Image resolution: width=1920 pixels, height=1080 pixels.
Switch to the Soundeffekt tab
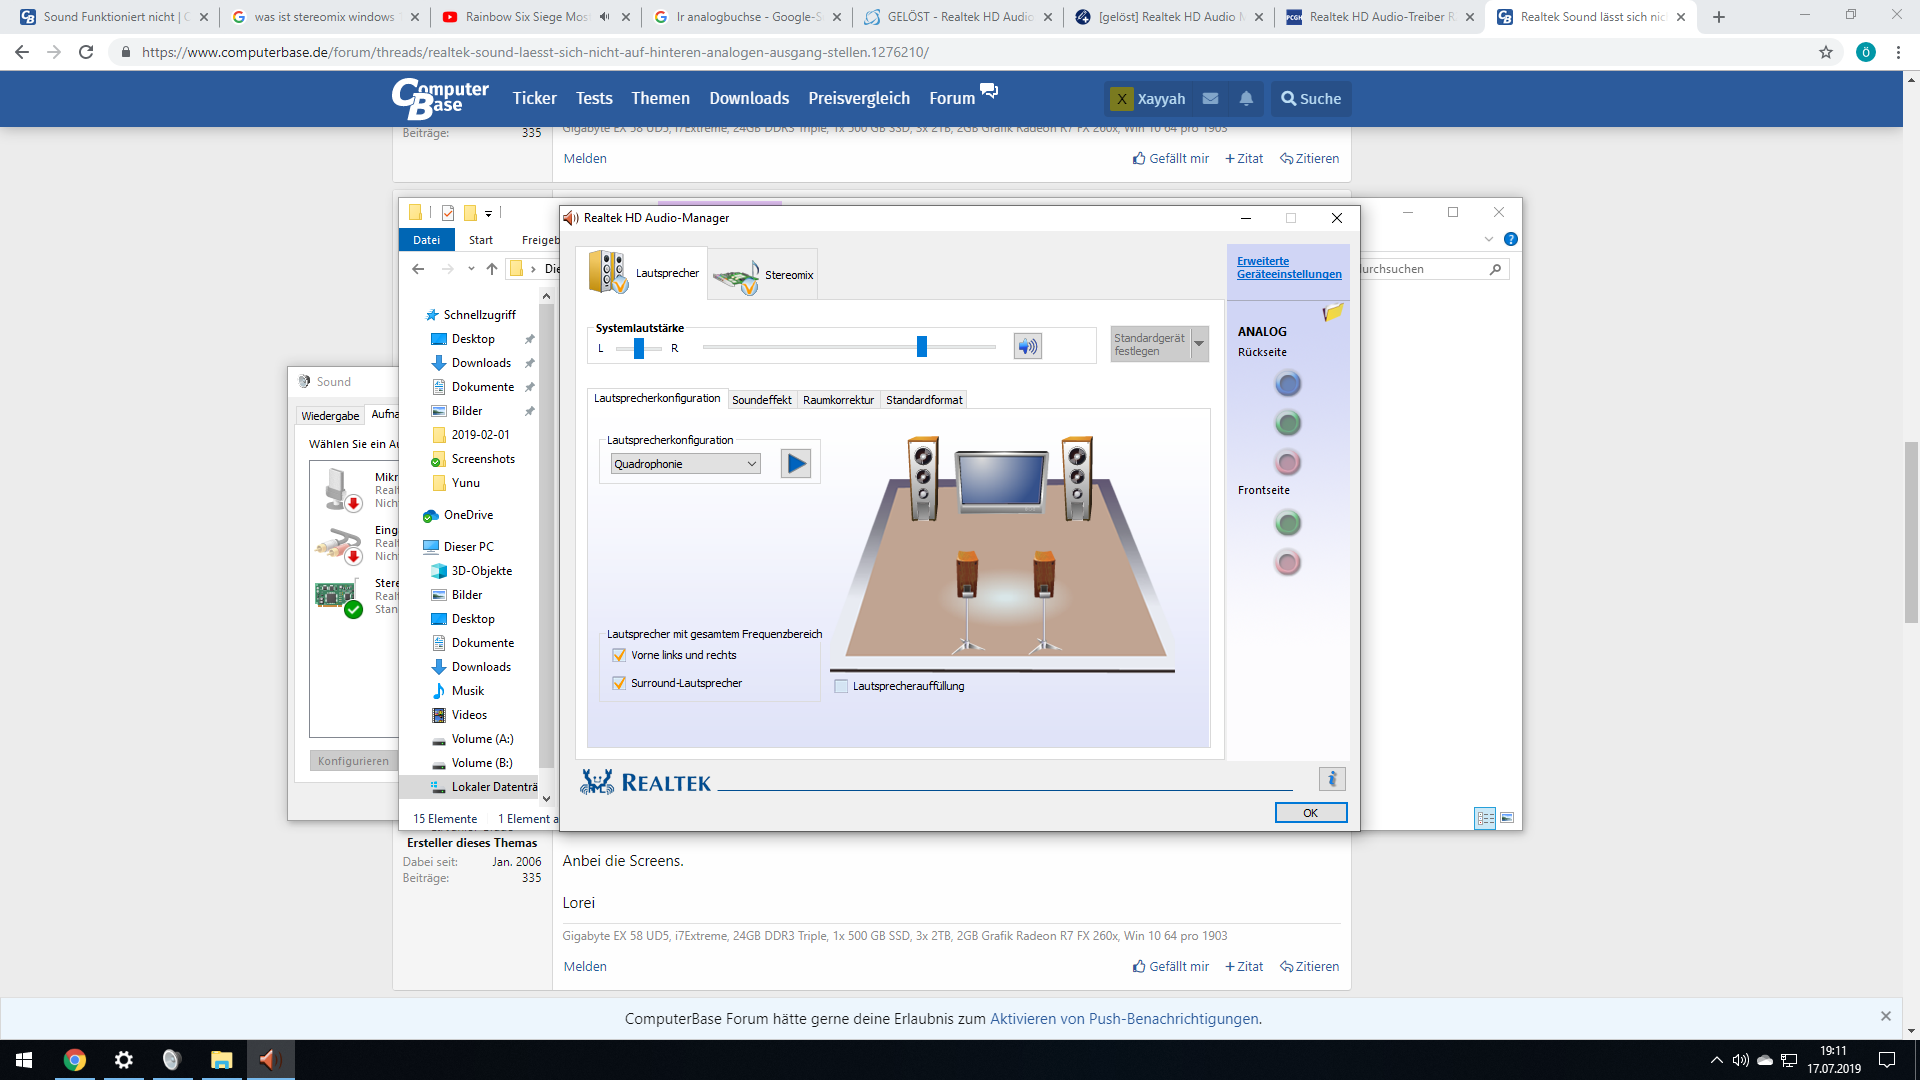(761, 400)
